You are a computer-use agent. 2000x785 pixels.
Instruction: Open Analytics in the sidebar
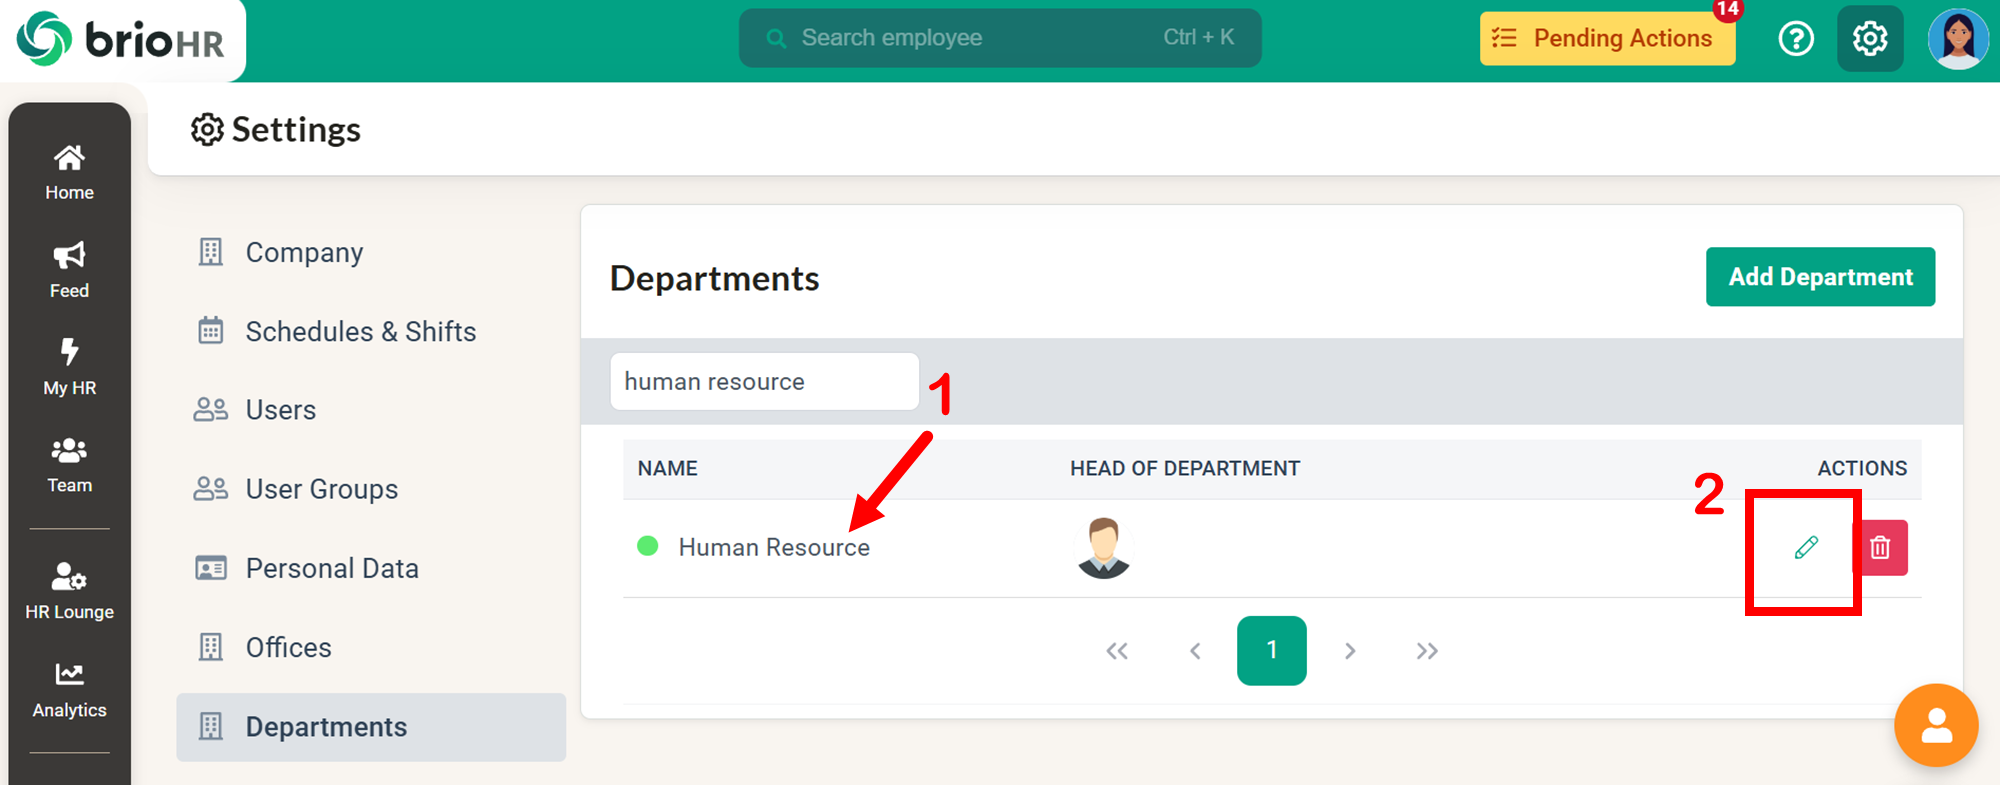click(x=69, y=689)
